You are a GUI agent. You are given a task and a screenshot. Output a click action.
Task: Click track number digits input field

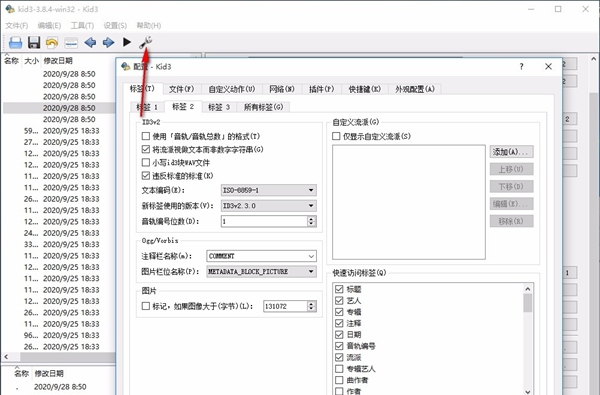click(x=264, y=221)
